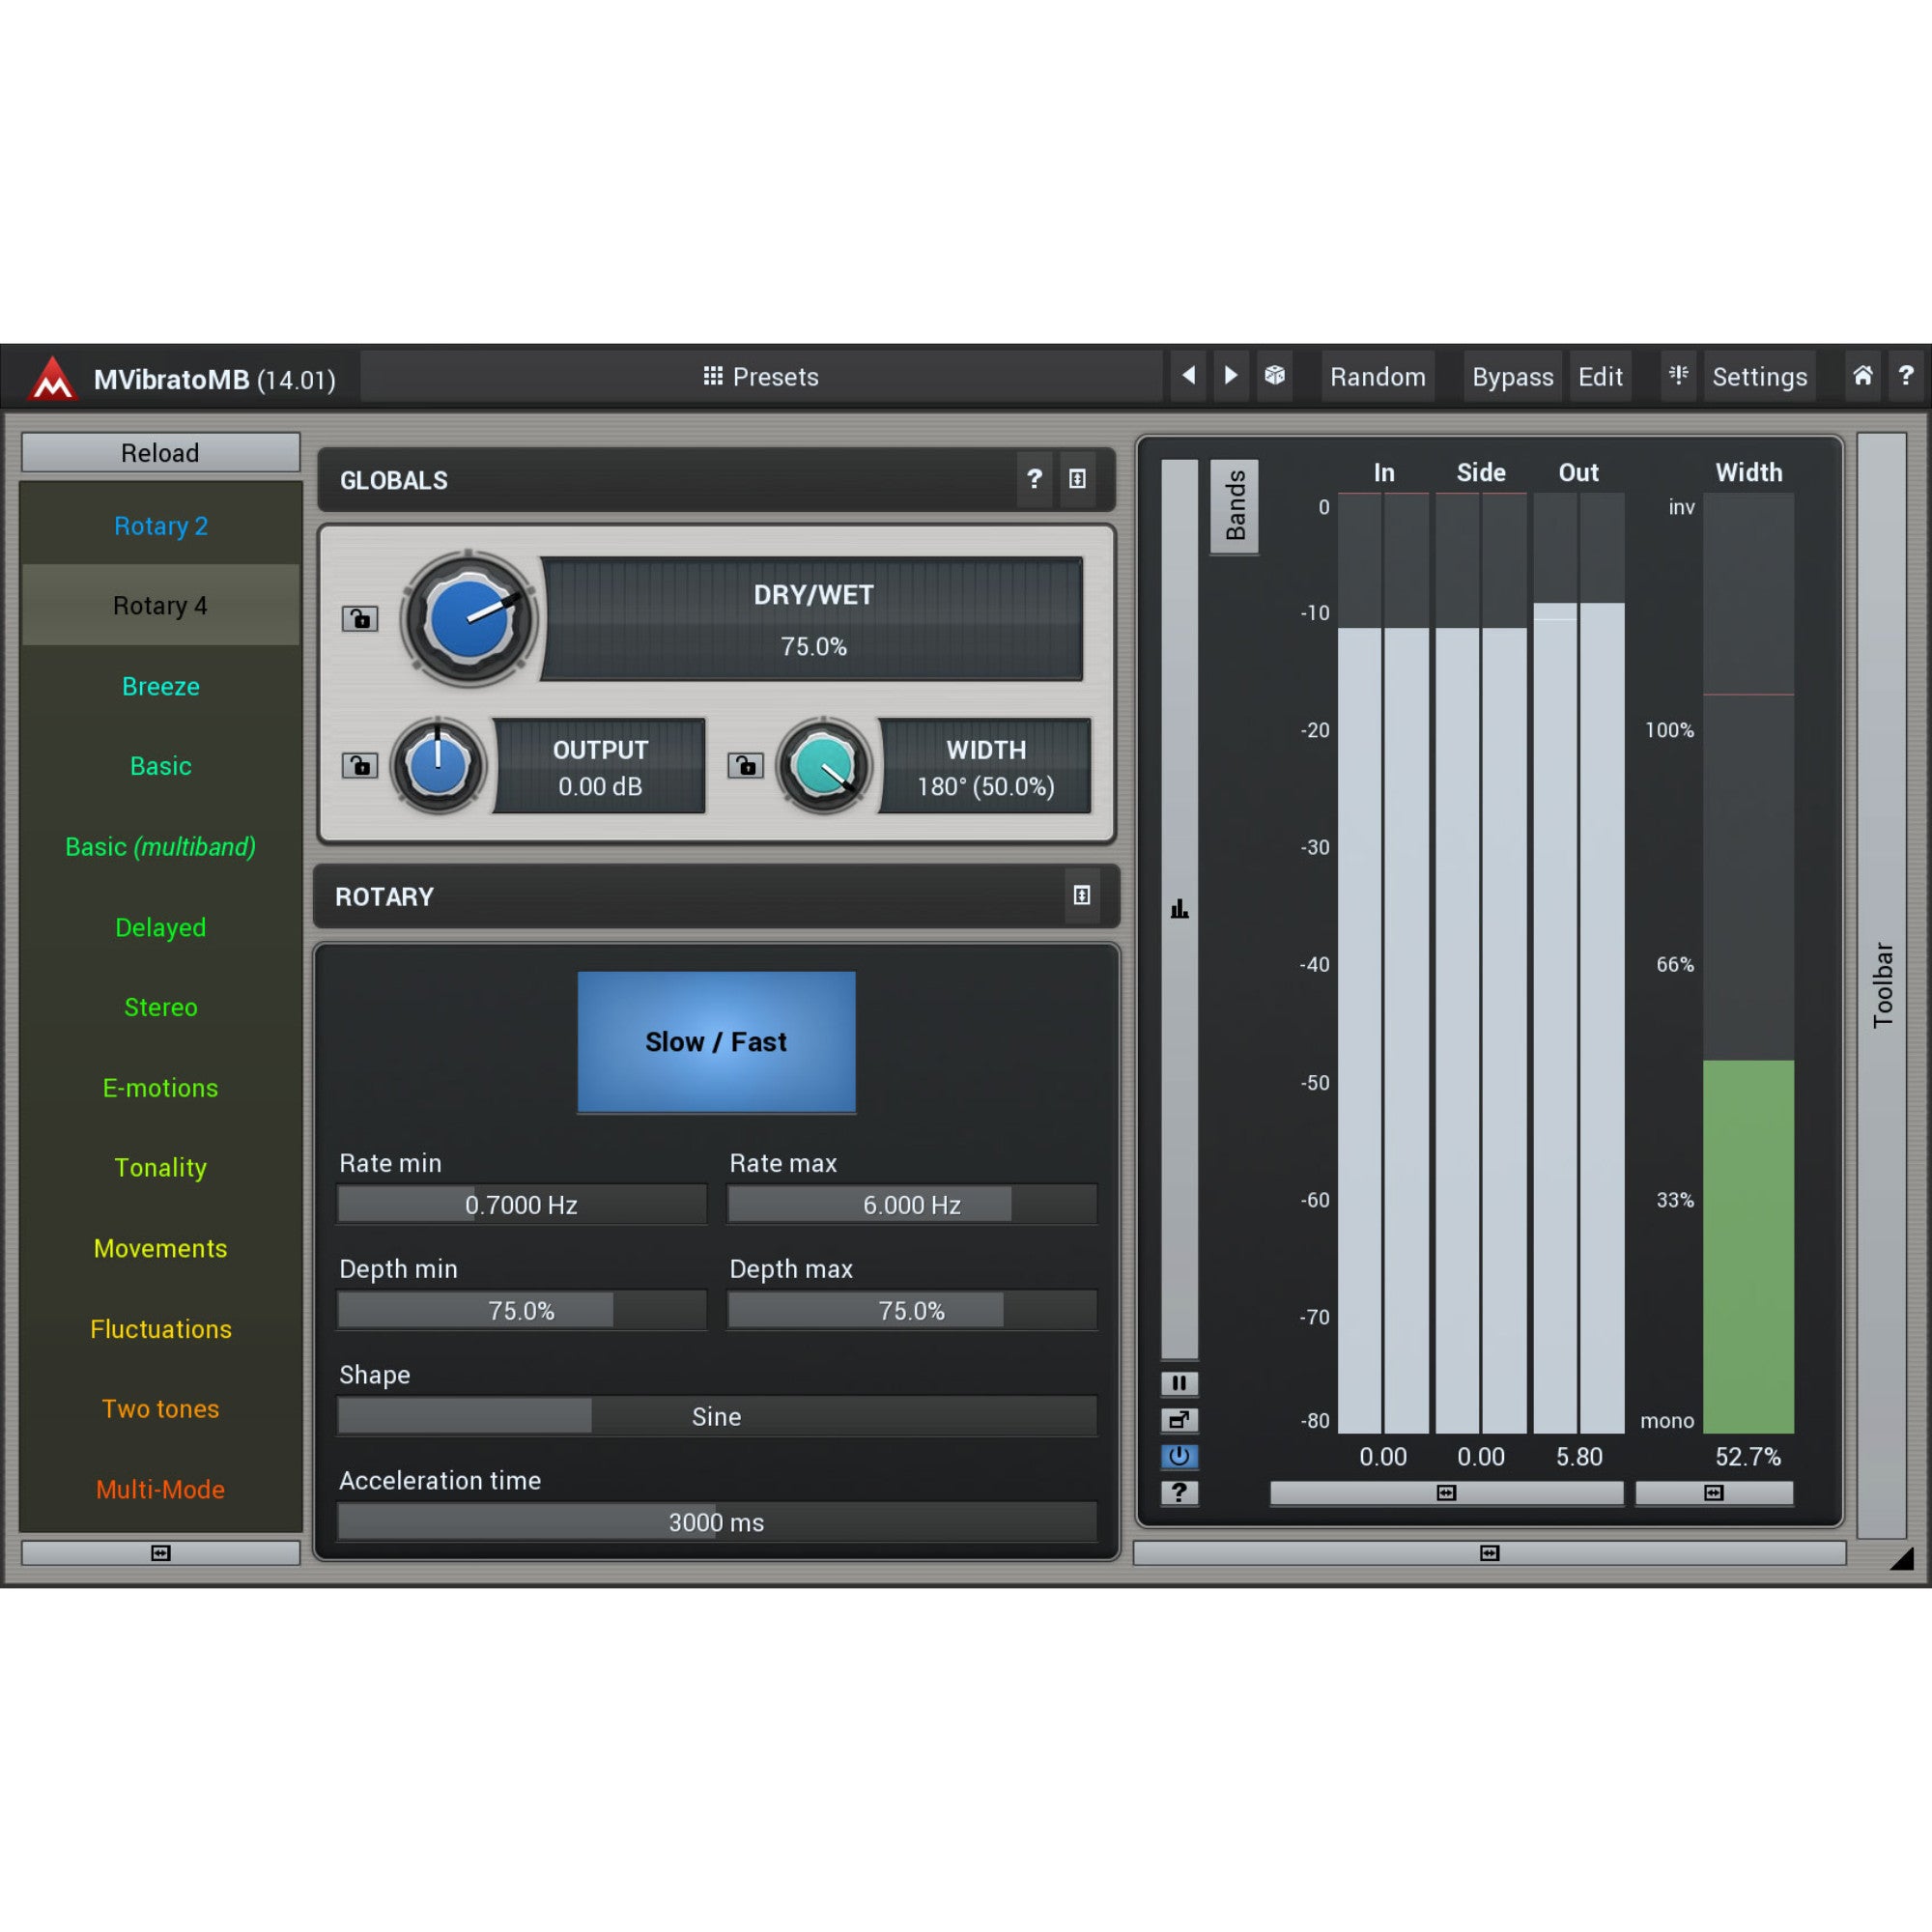Pop out meters to separate window

tap(1180, 1420)
